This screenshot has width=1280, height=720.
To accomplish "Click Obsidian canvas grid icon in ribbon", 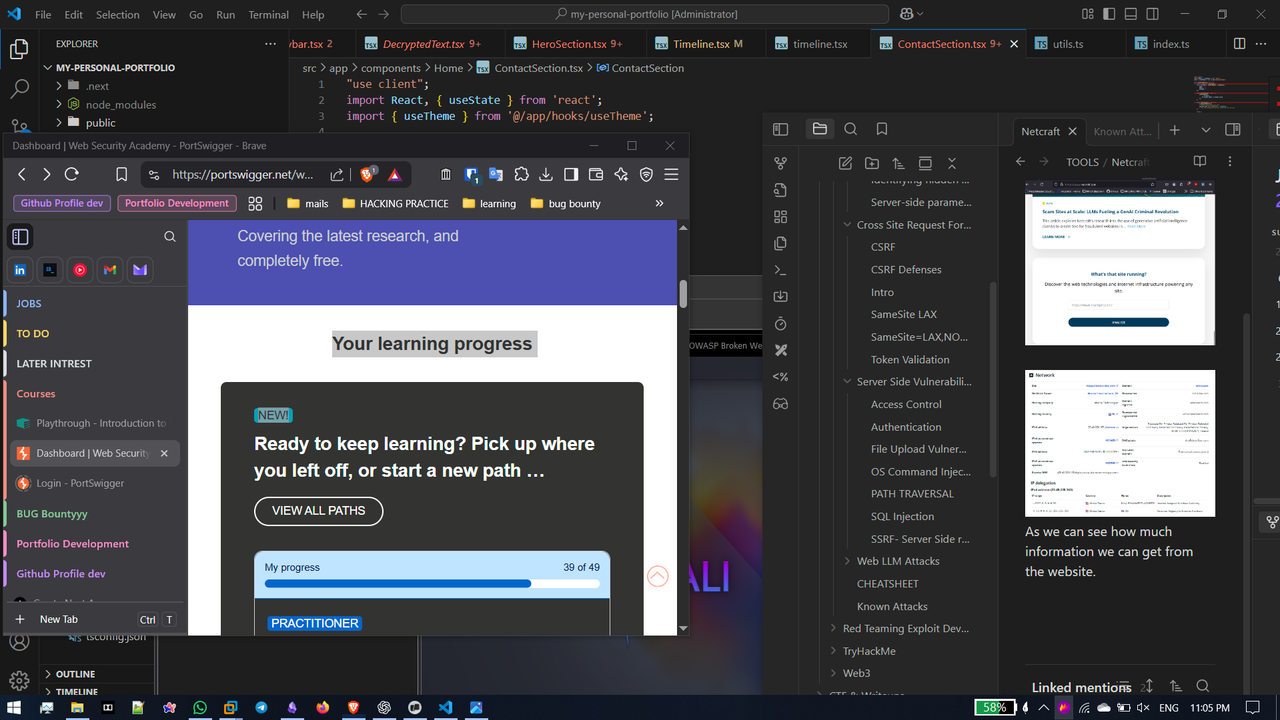I will [x=781, y=216].
